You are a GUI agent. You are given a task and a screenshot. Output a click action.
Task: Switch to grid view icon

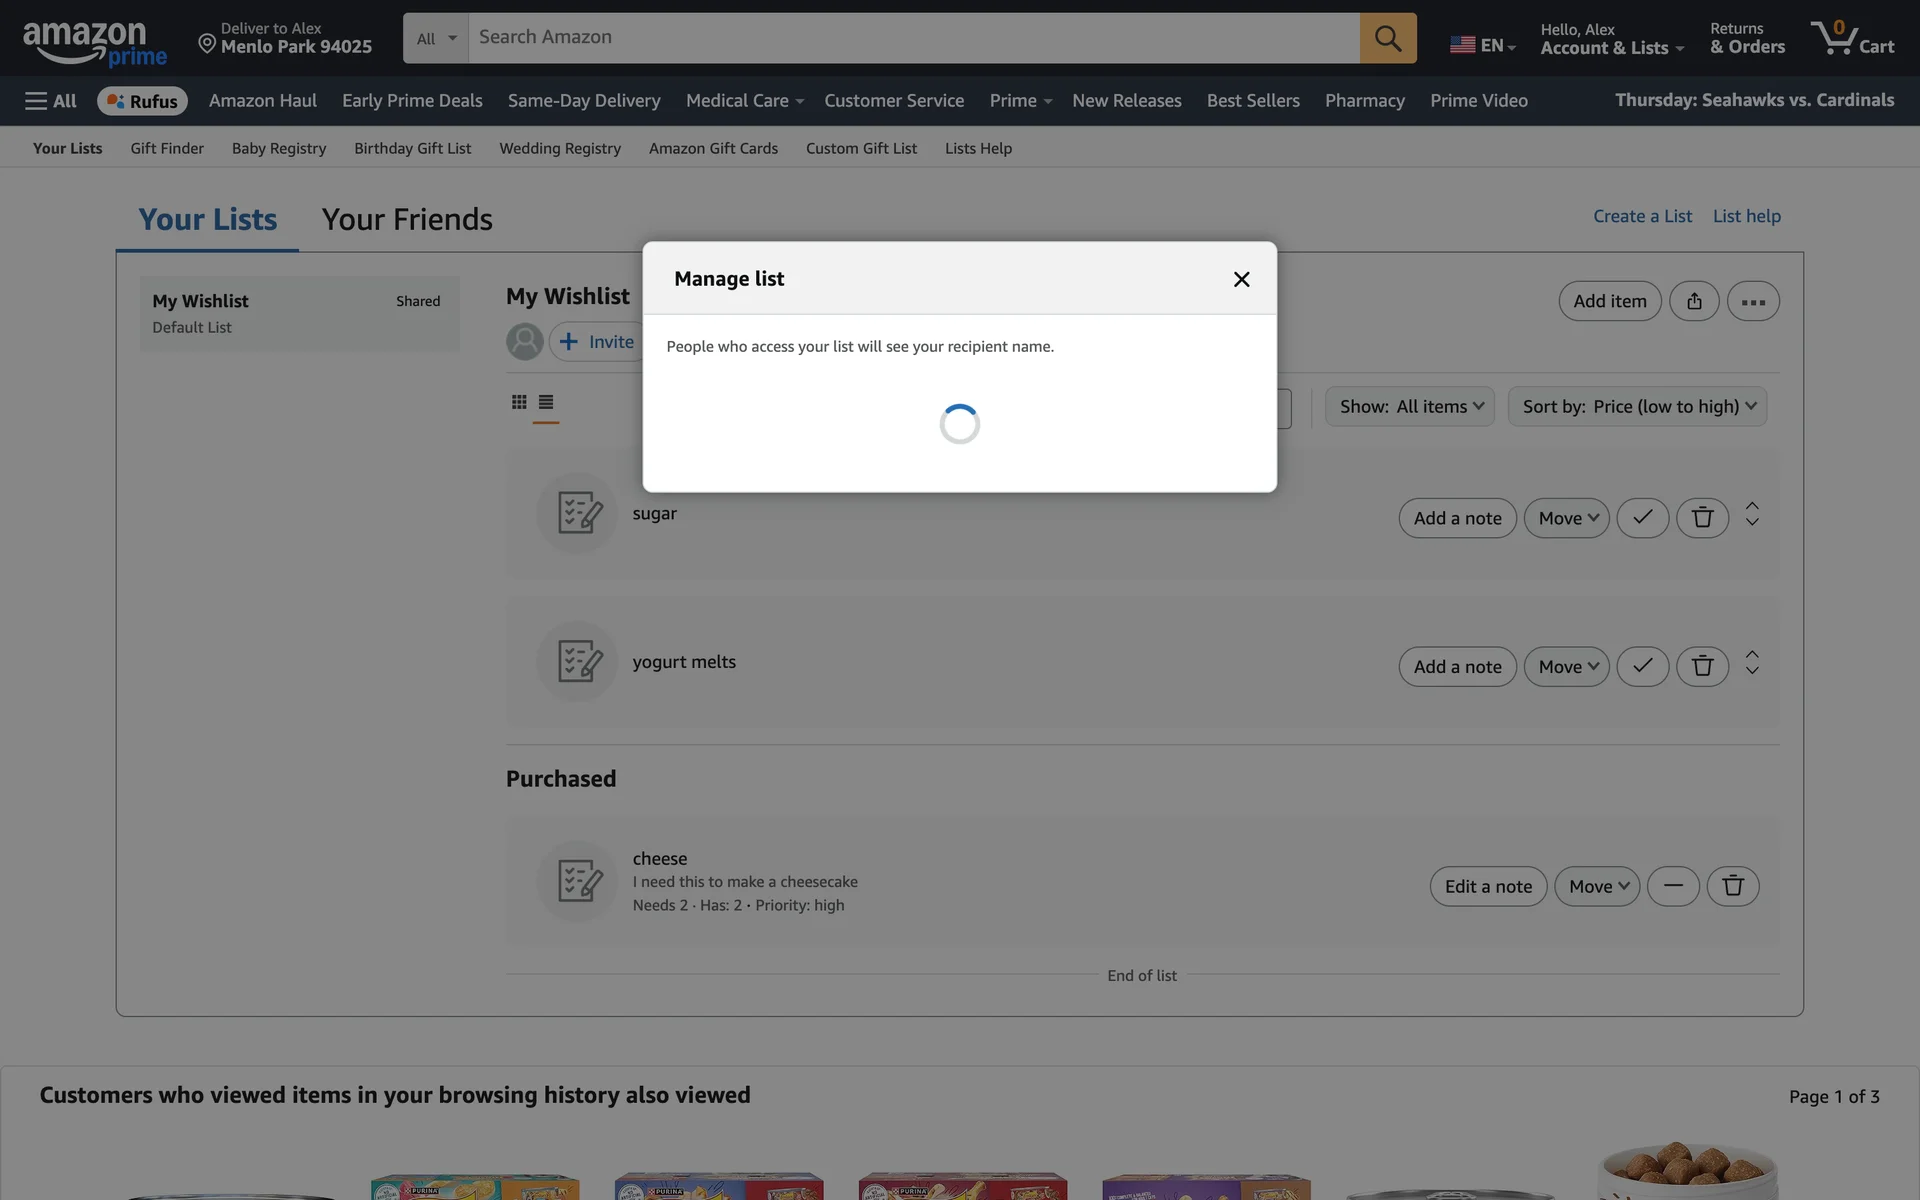pyautogui.click(x=519, y=402)
